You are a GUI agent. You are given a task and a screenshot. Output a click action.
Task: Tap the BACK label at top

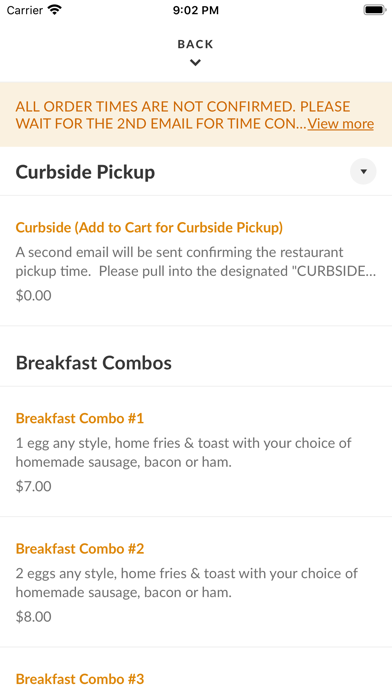195,44
